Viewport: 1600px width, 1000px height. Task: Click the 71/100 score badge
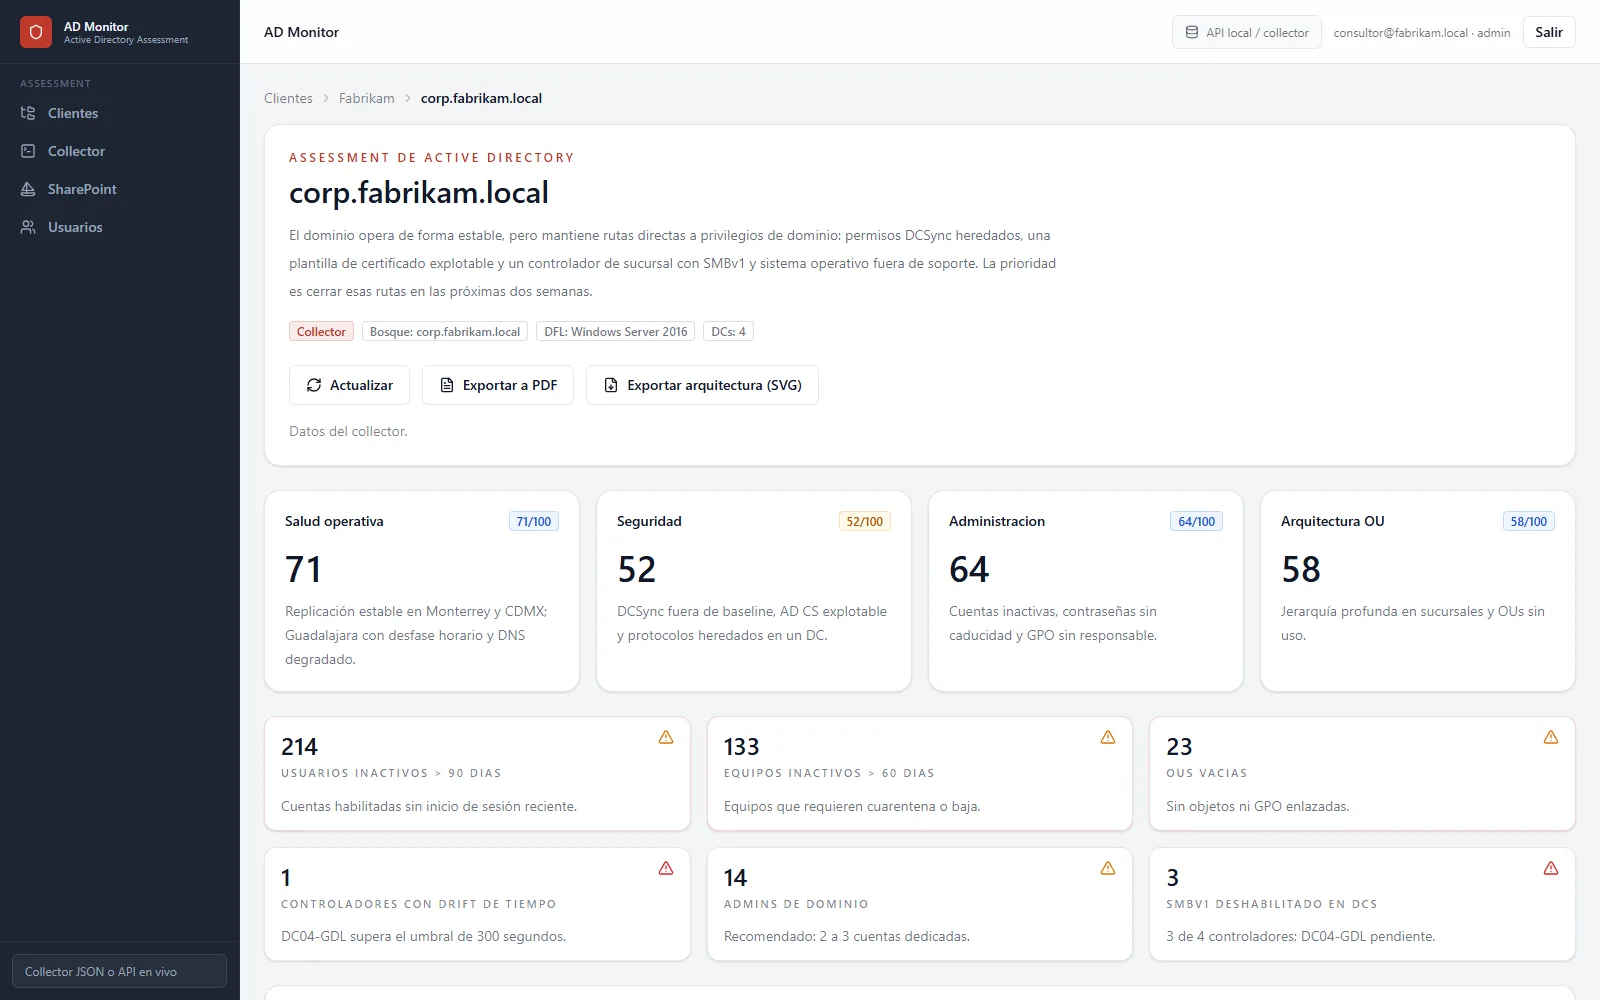(x=534, y=521)
